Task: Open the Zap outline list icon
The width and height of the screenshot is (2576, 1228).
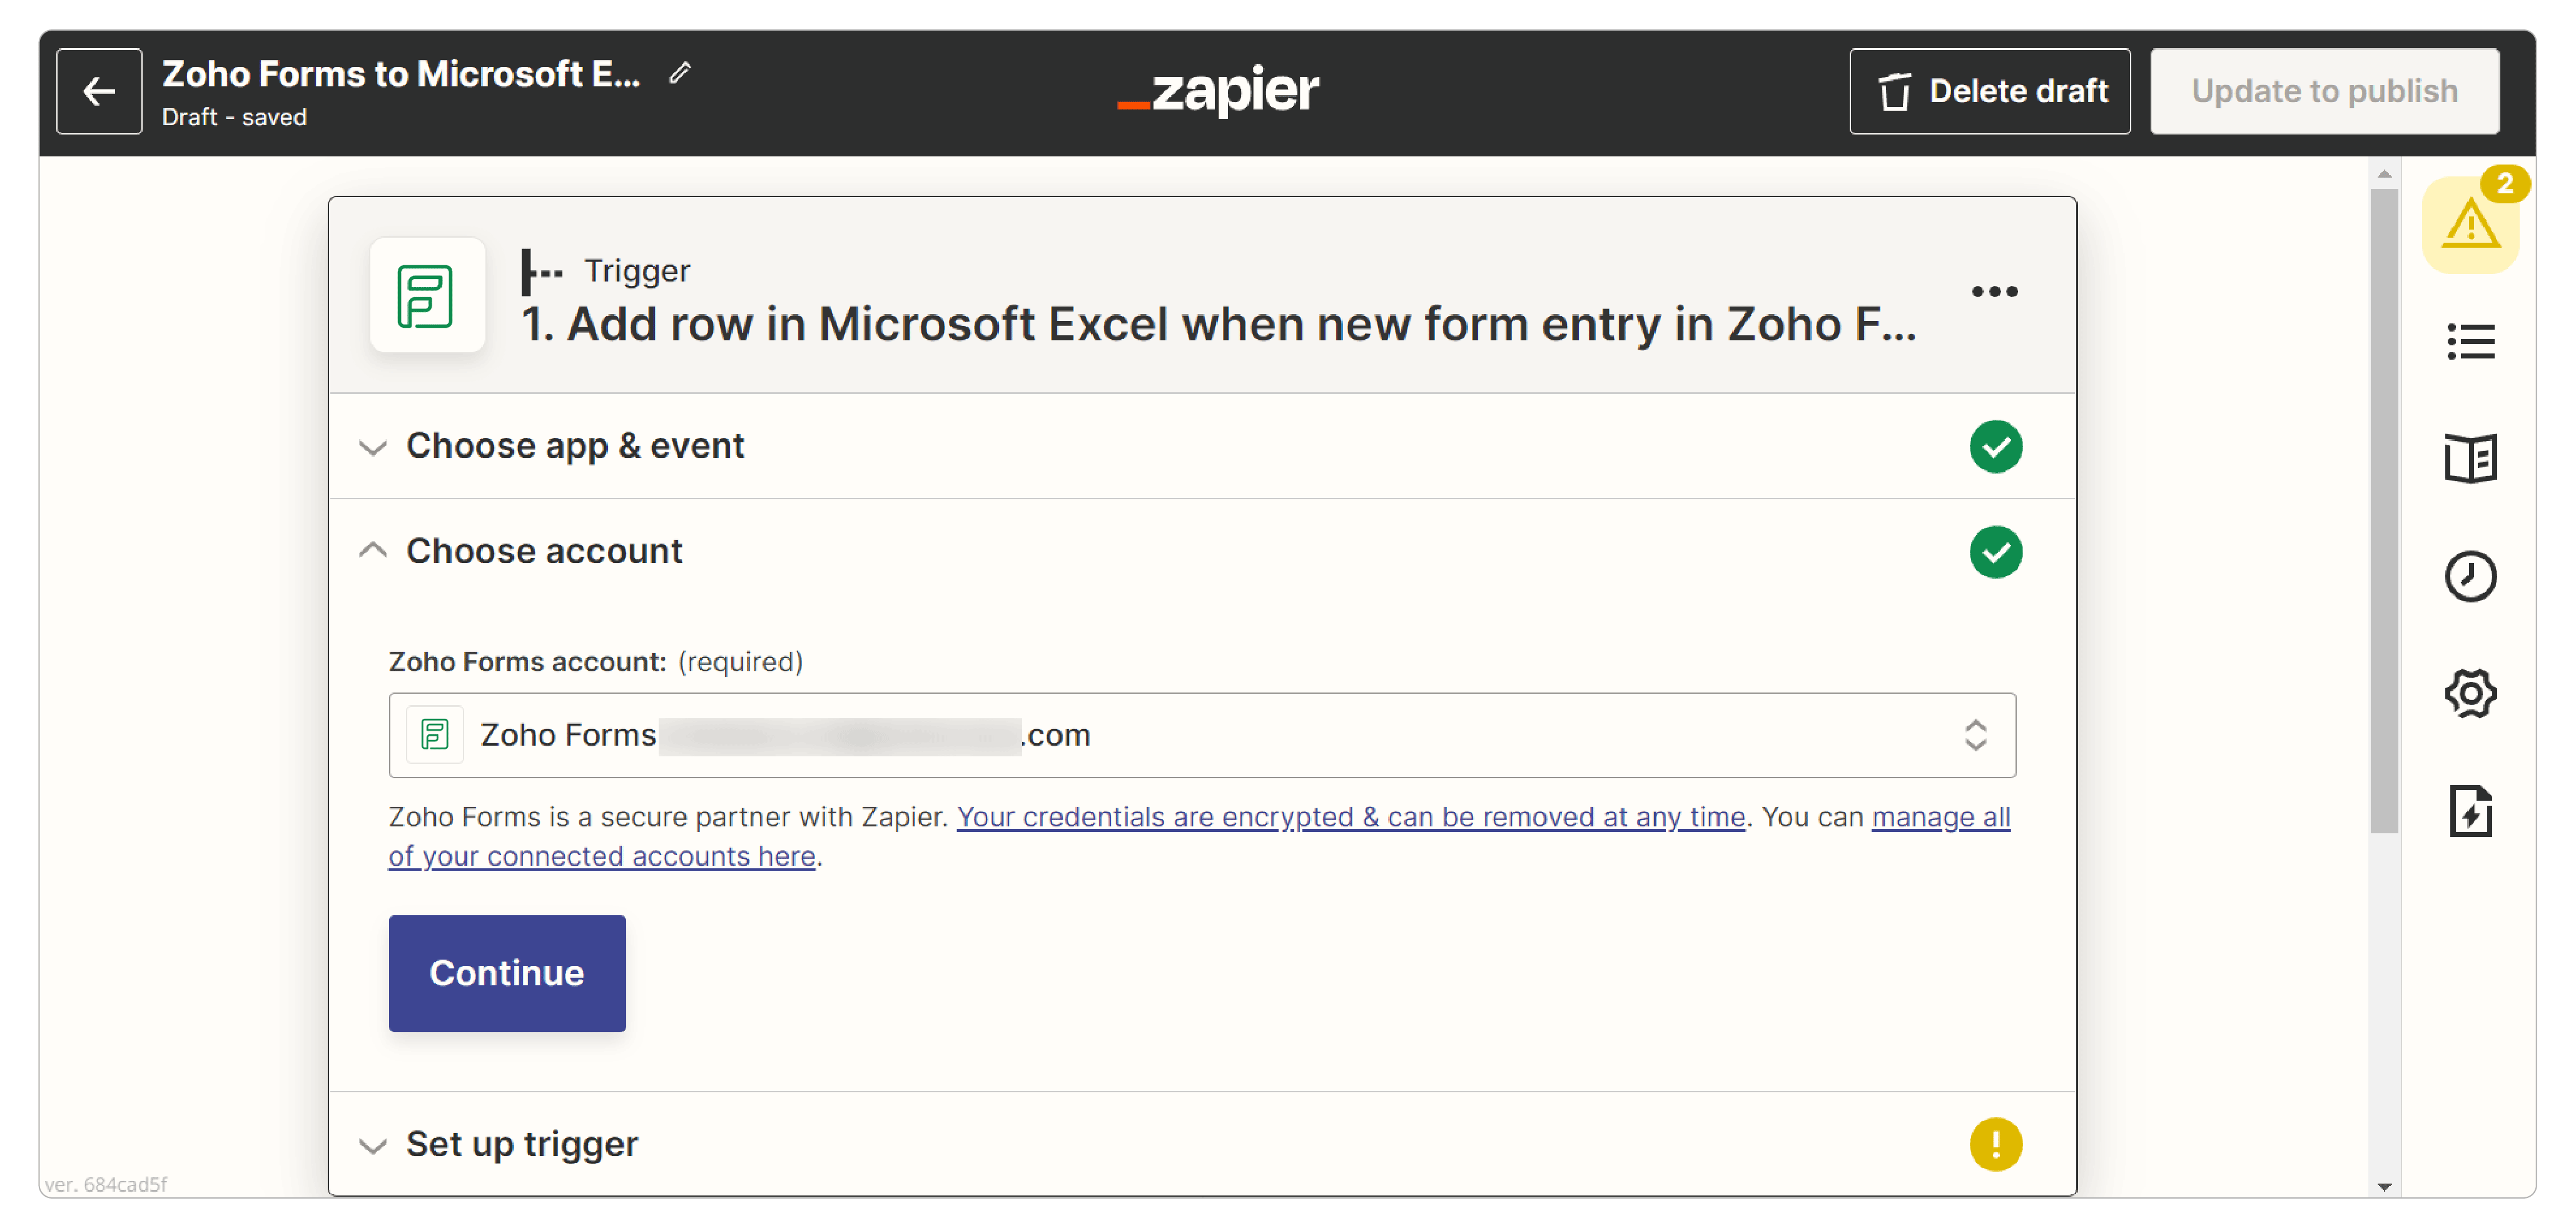Action: pos(2469,342)
